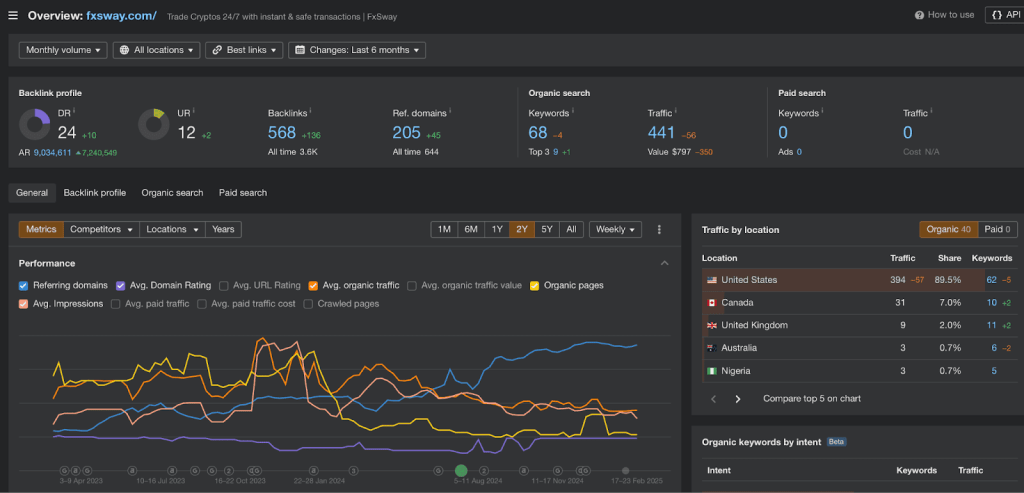
Task: Click the United States flag icon
Action: point(712,280)
